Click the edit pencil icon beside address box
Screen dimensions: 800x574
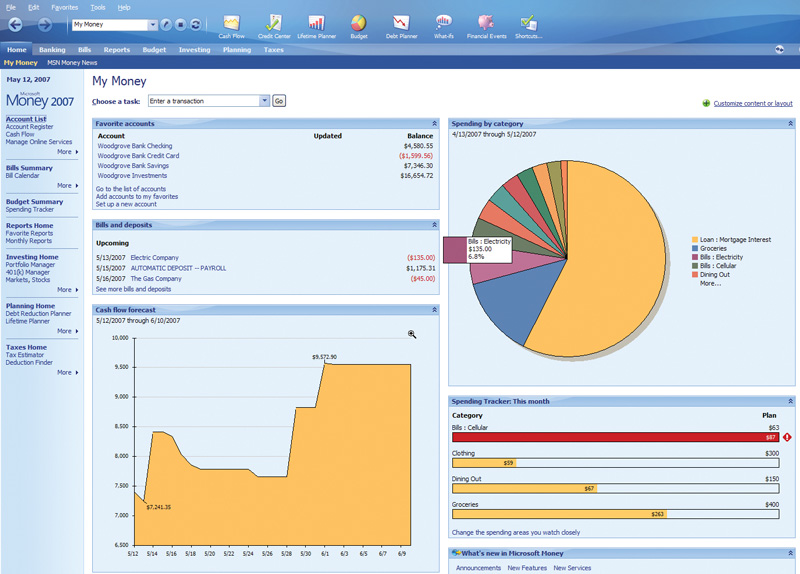click(x=166, y=24)
